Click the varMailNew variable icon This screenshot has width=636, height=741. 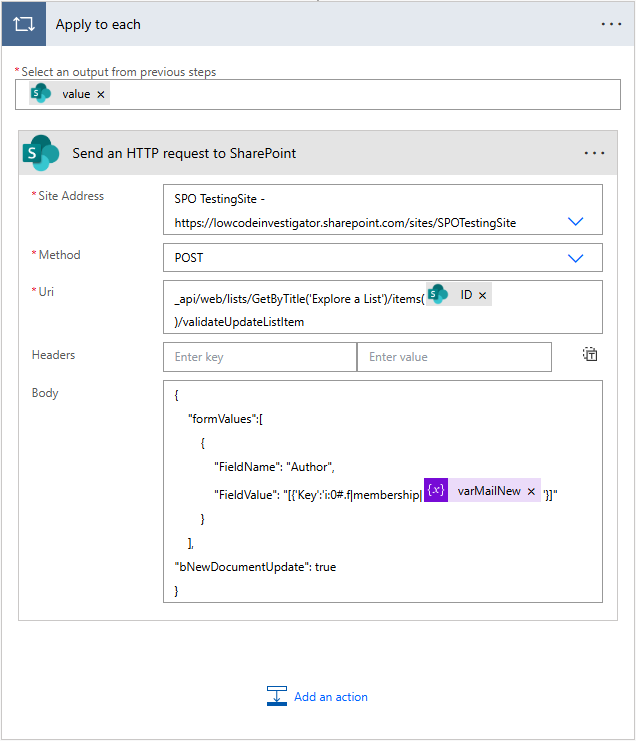[x=436, y=491]
